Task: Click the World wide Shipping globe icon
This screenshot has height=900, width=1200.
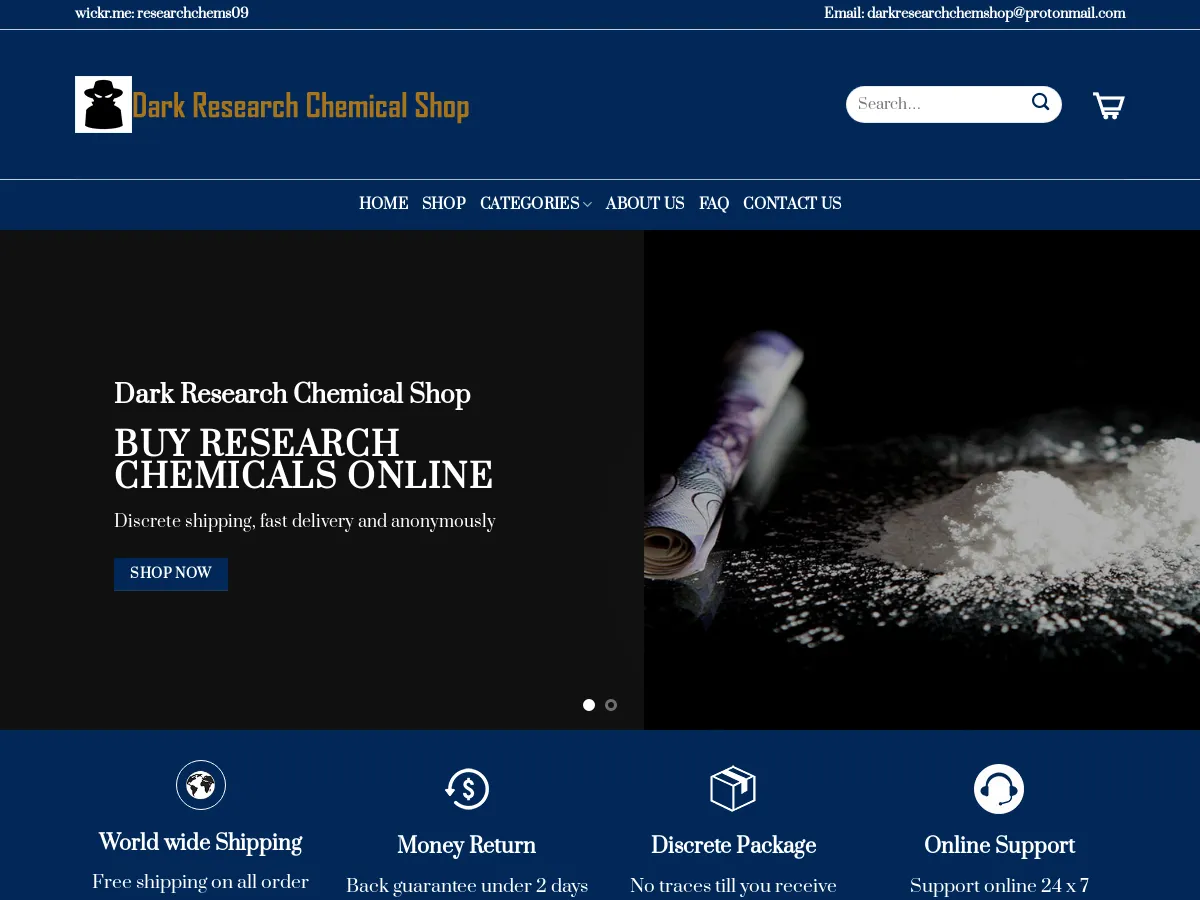Action: (200, 785)
